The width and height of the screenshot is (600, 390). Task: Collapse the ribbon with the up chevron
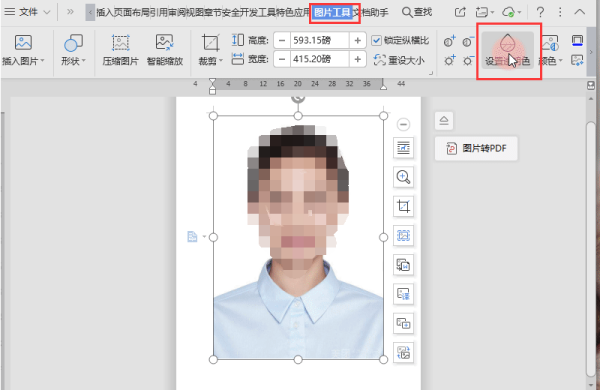pyautogui.click(x=580, y=12)
